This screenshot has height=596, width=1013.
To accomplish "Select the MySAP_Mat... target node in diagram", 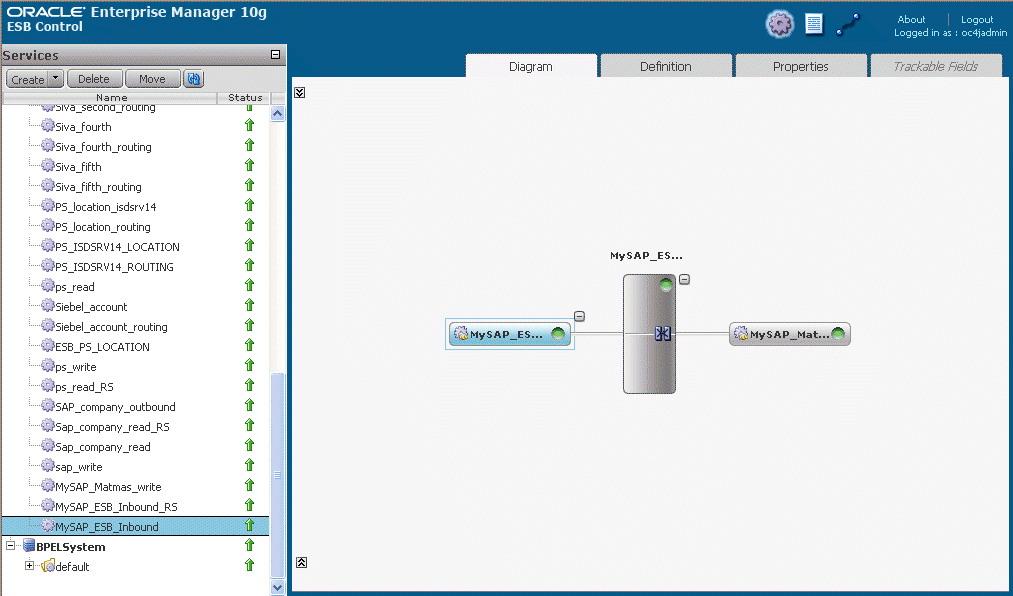I will tap(789, 334).
